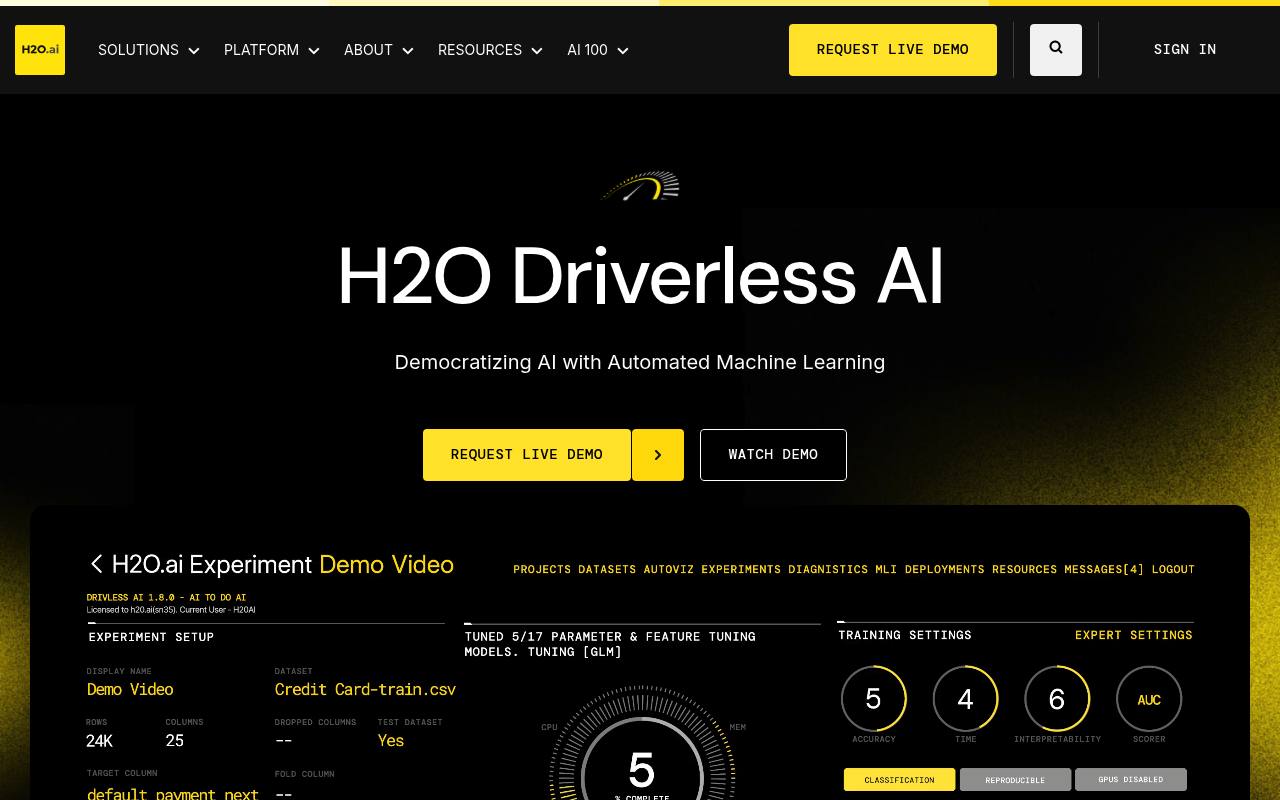
Task: Click the target column default payment next
Action: [173, 794]
